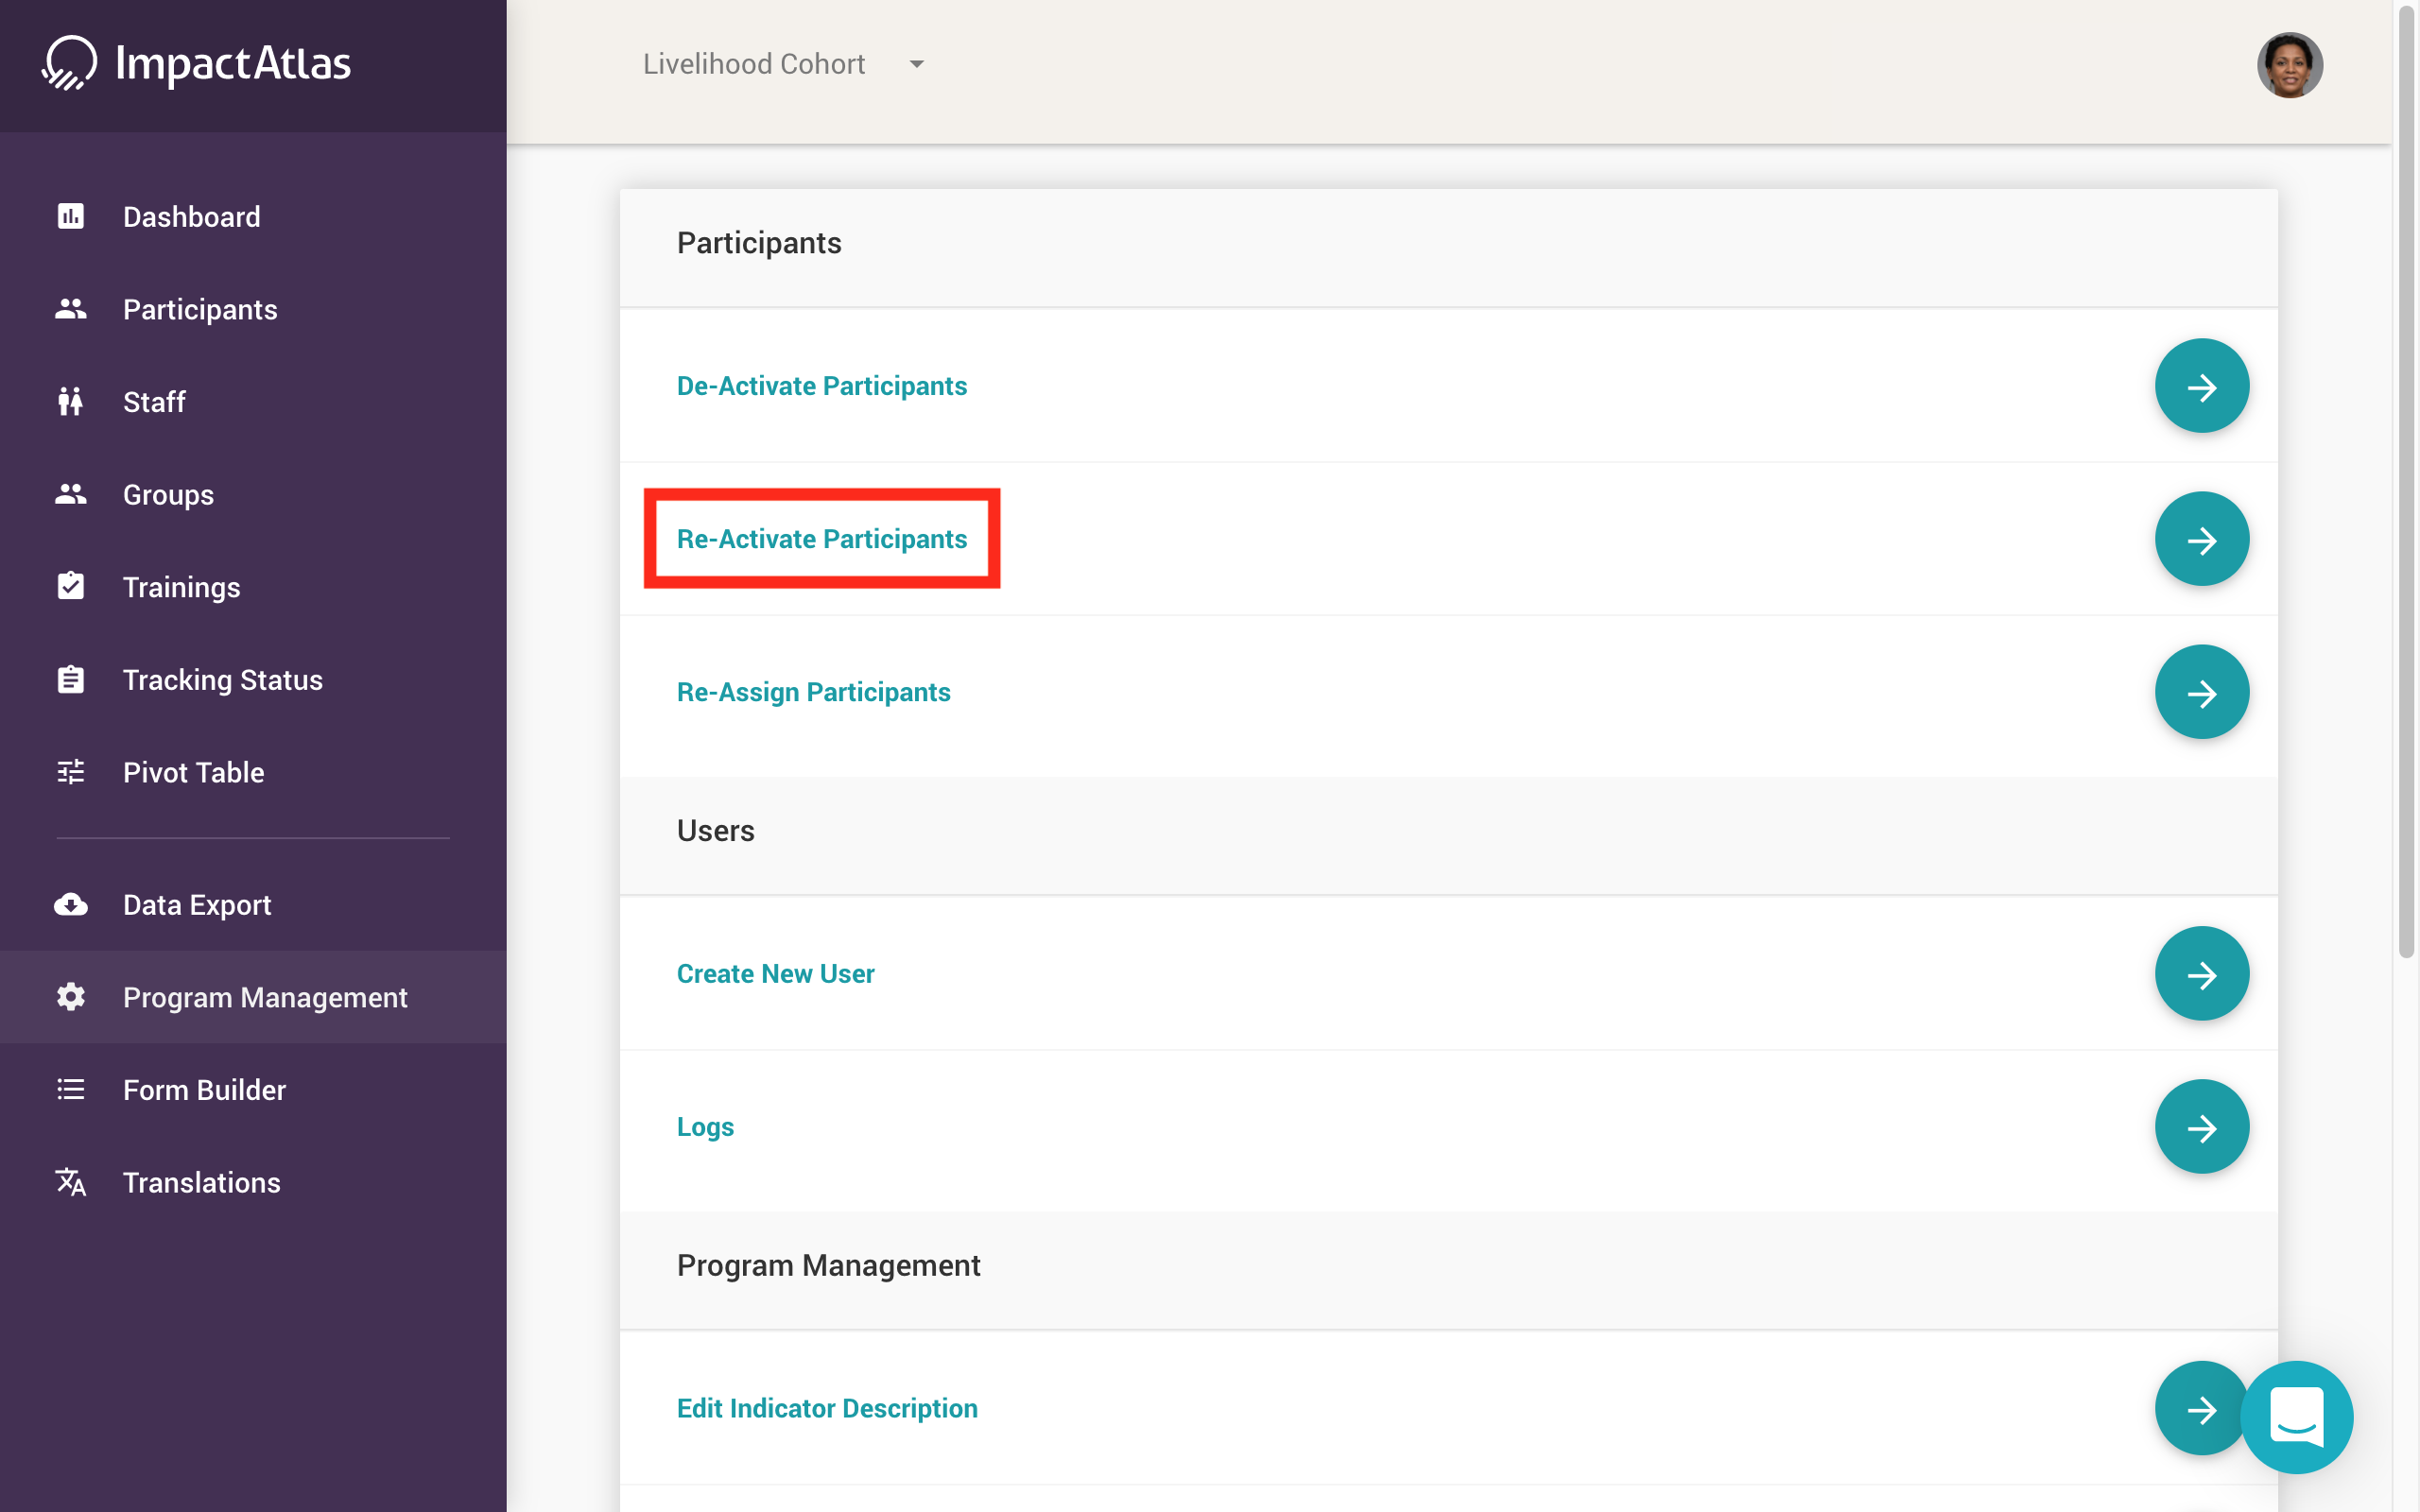This screenshot has height=1512, width=2420.
Task: Expand the Livelihood Cohort dropdown arrow
Action: (916, 64)
